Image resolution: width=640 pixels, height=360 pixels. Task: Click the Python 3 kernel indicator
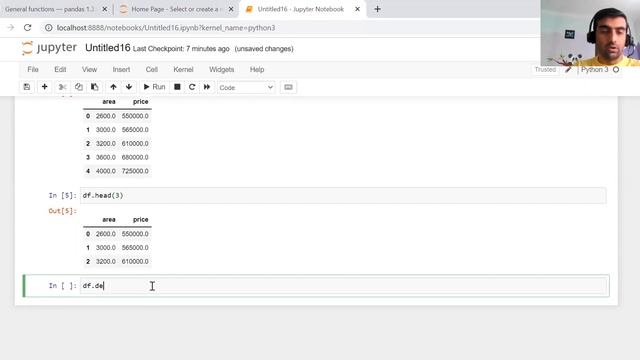pos(594,69)
